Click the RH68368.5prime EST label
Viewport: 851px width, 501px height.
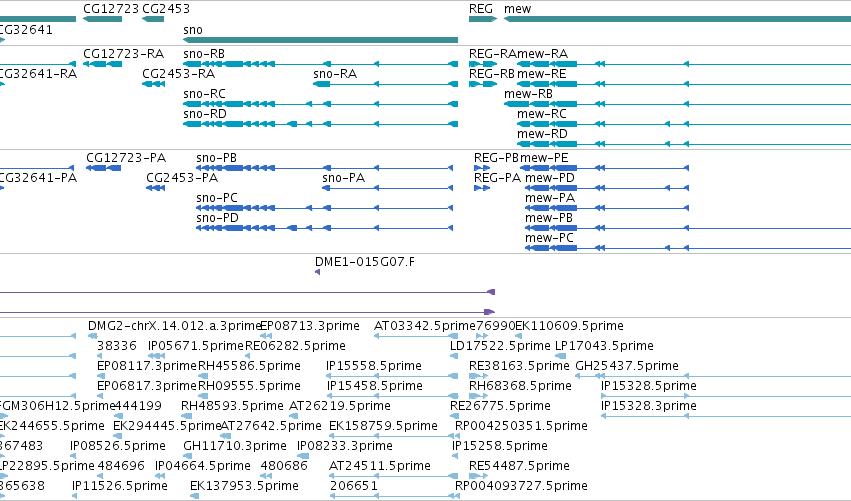pyautogui.click(x=520, y=386)
